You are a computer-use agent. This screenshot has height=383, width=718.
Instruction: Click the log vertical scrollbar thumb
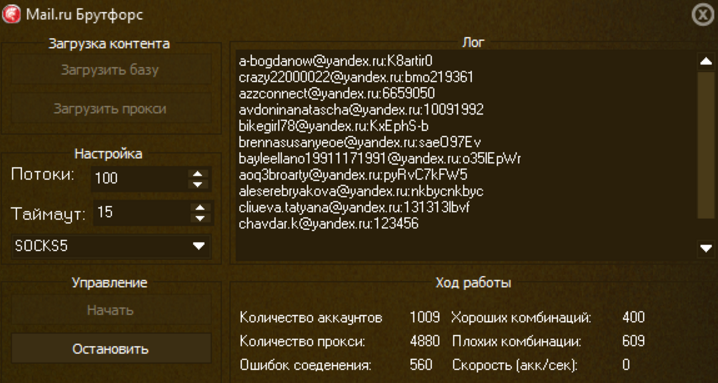(x=706, y=144)
